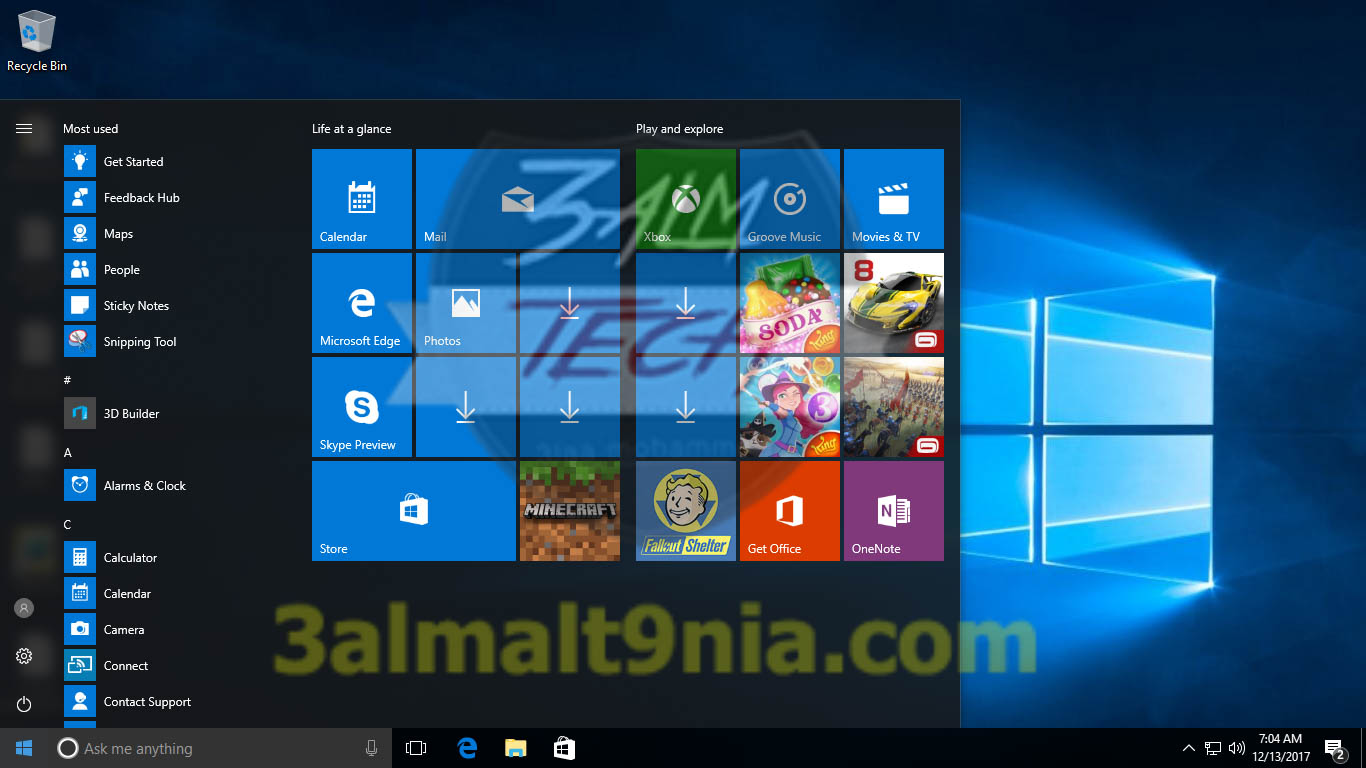Launch the Fallout Shelter tile
This screenshot has width=1366, height=768.
pos(686,511)
